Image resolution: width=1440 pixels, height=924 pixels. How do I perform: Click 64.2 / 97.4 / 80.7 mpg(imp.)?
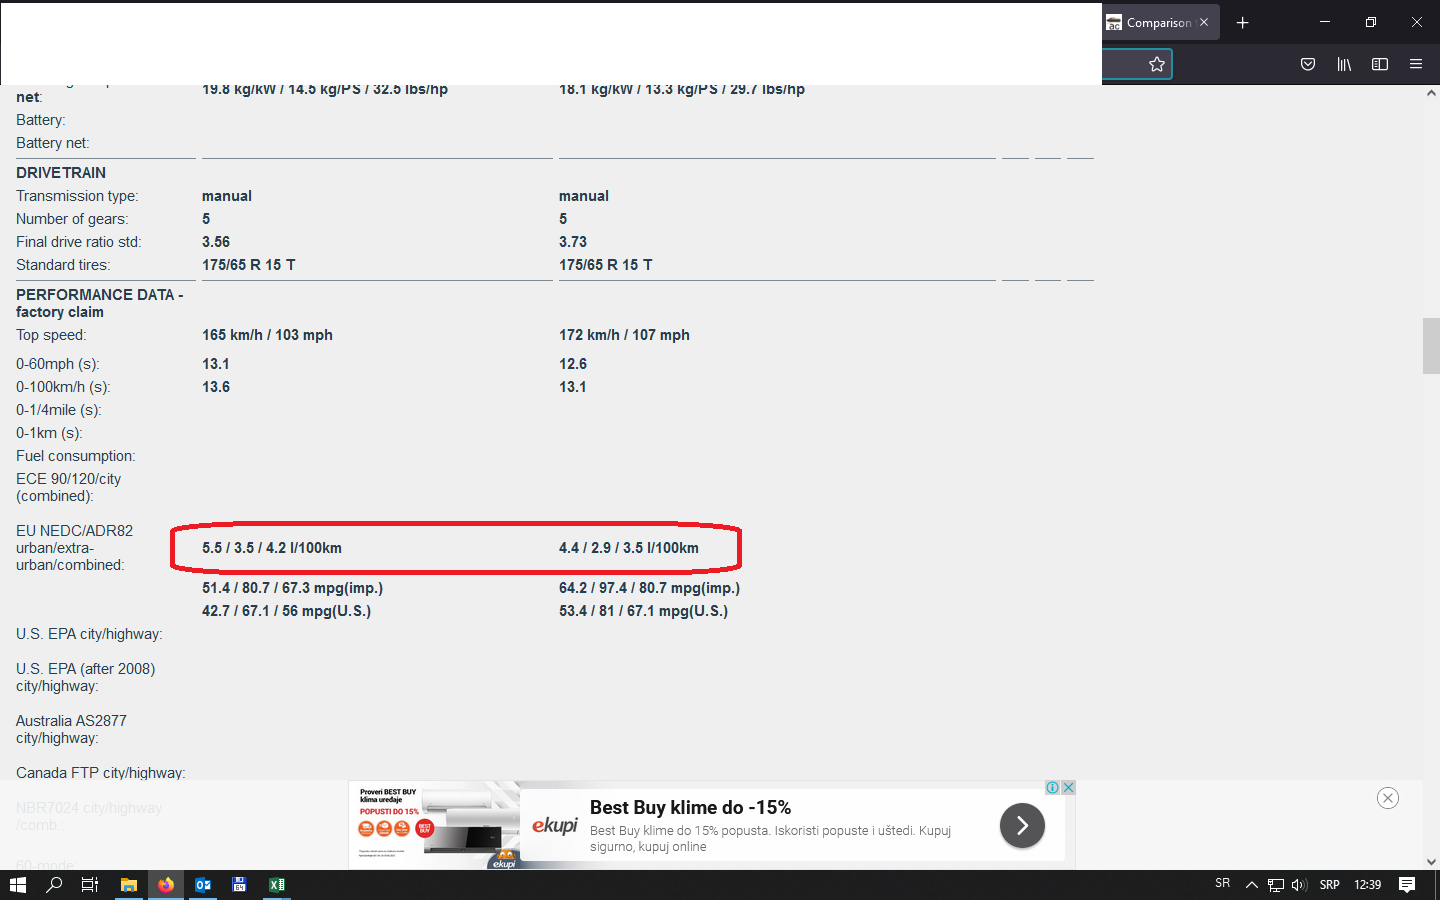649,588
